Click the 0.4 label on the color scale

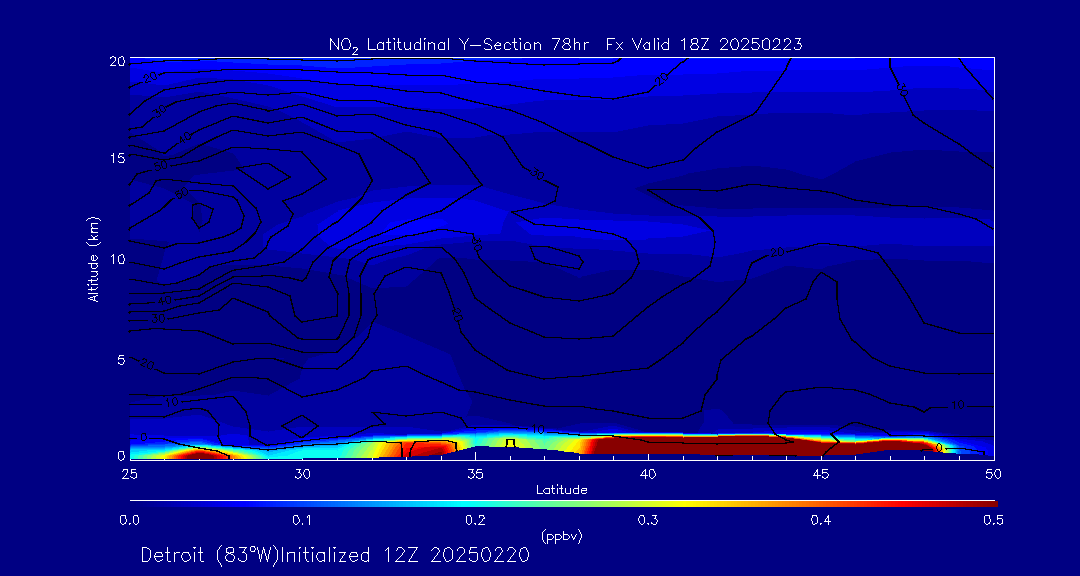tap(821, 519)
